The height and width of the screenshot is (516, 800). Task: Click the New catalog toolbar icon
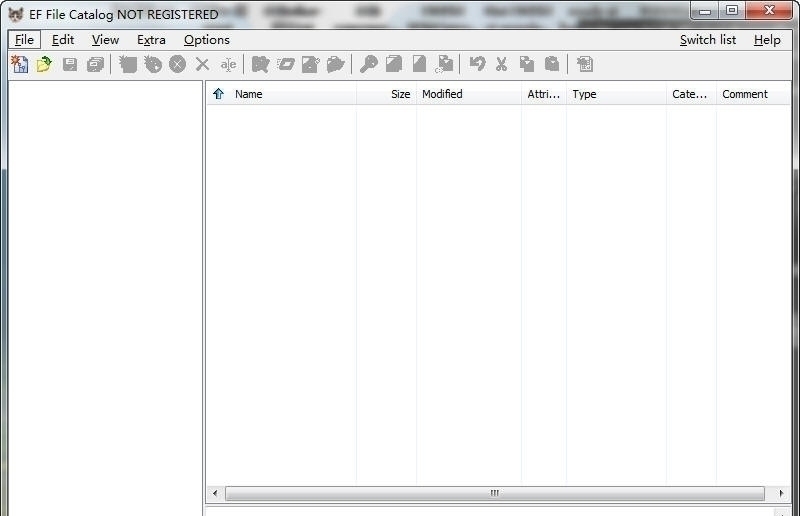(19, 64)
